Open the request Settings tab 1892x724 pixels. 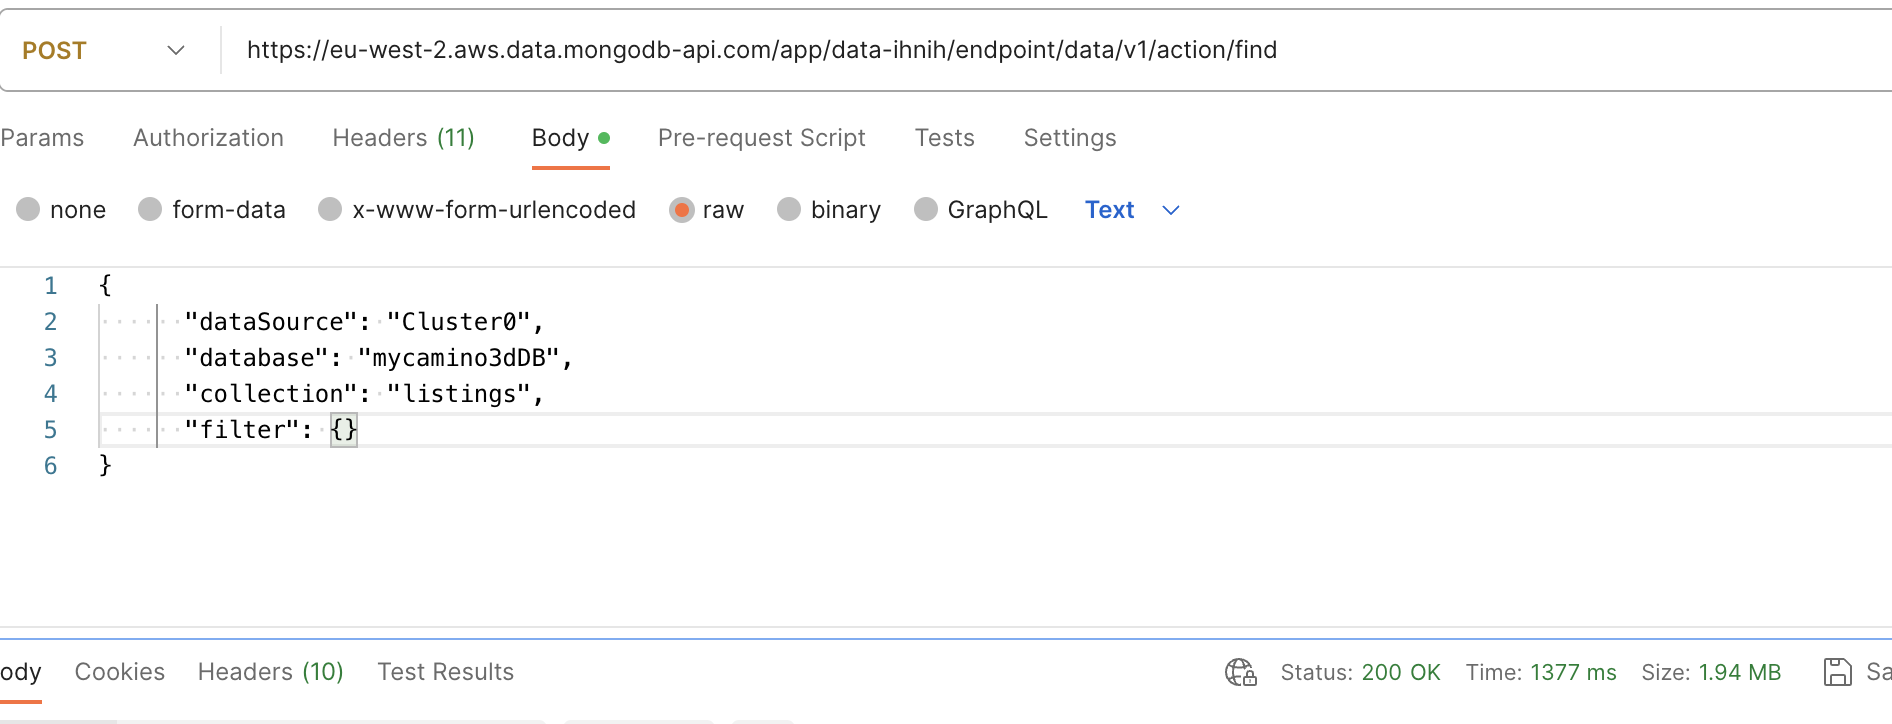[1069, 138]
